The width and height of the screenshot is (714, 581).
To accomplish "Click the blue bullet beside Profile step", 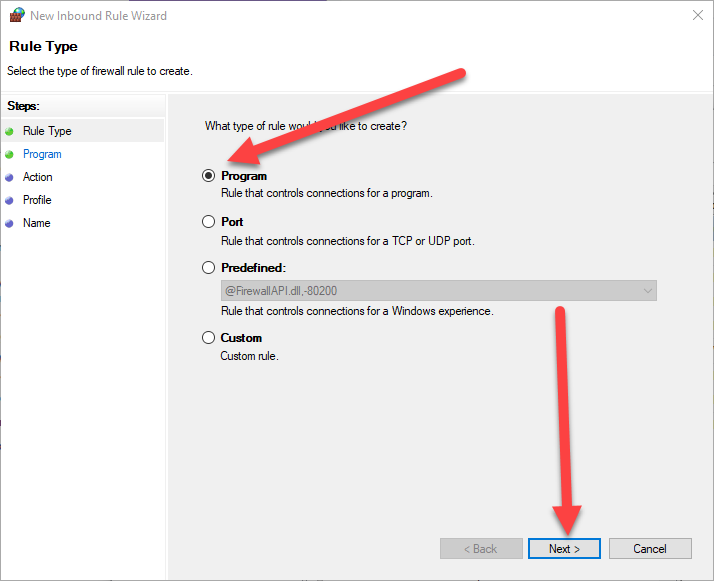I will click(x=10, y=200).
